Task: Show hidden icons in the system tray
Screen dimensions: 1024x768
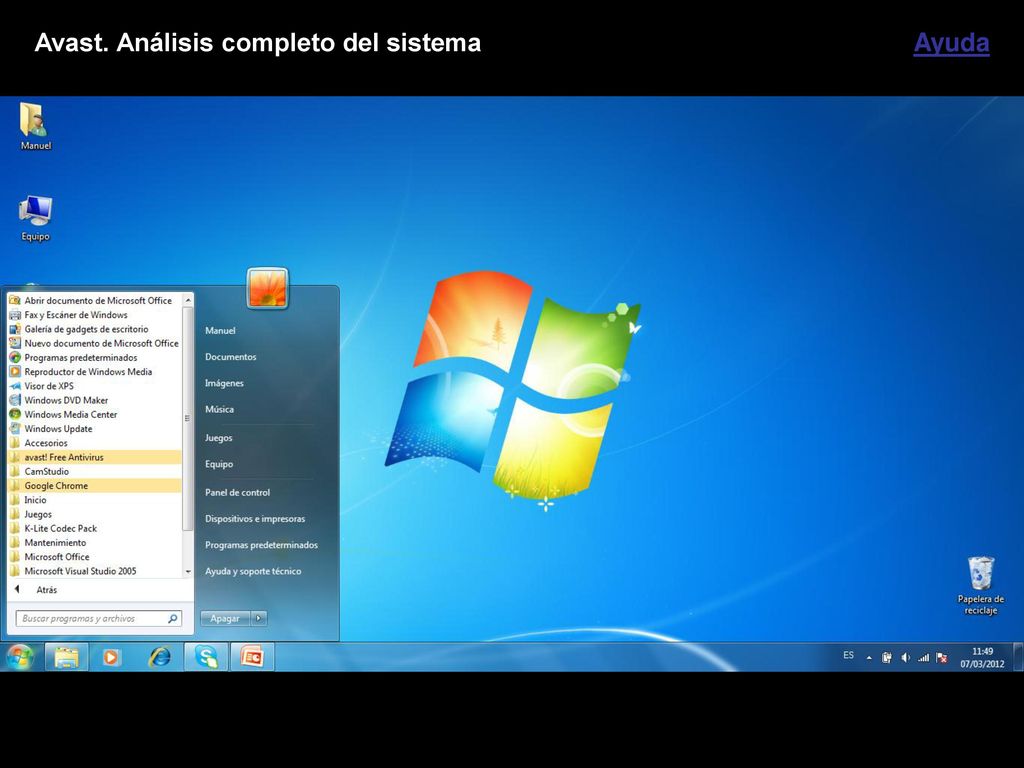Action: [x=869, y=658]
